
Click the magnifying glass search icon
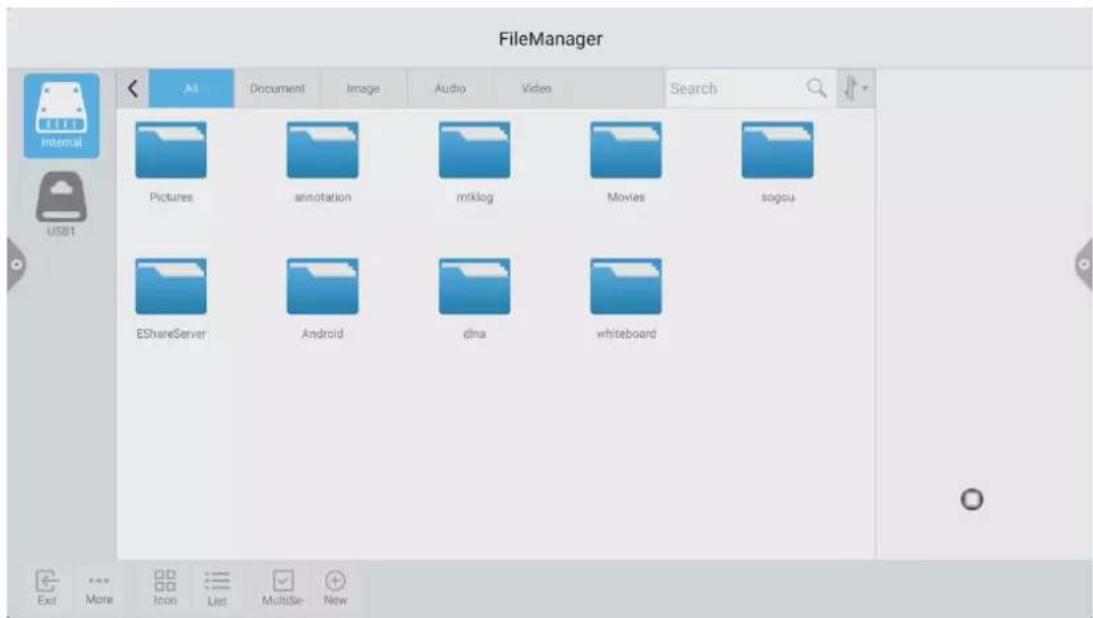pos(816,88)
